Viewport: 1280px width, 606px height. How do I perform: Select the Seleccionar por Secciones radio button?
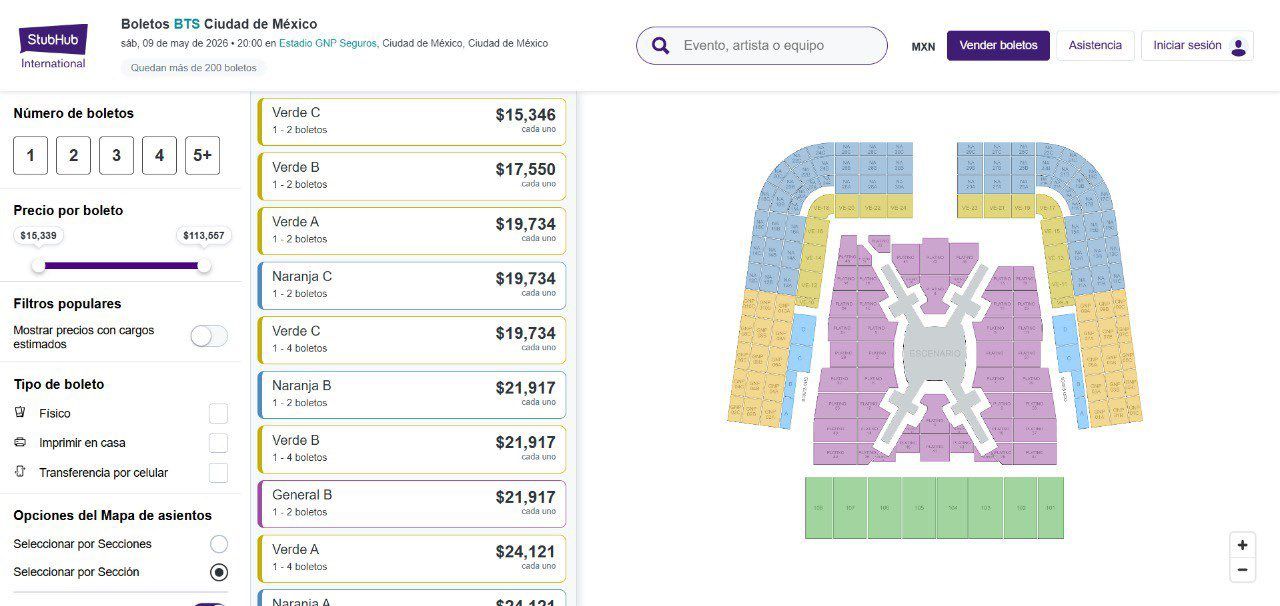[219, 544]
